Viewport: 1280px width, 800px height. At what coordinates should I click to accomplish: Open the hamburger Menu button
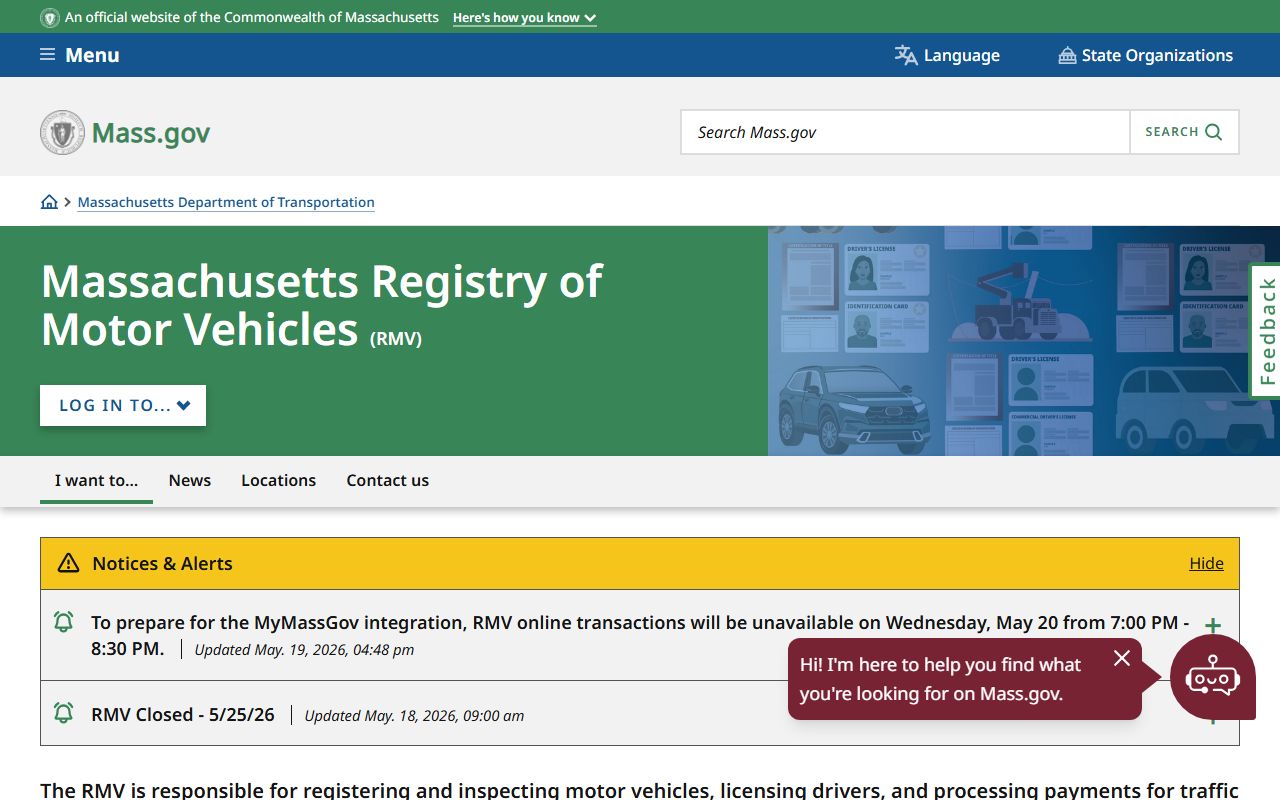(x=79, y=55)
